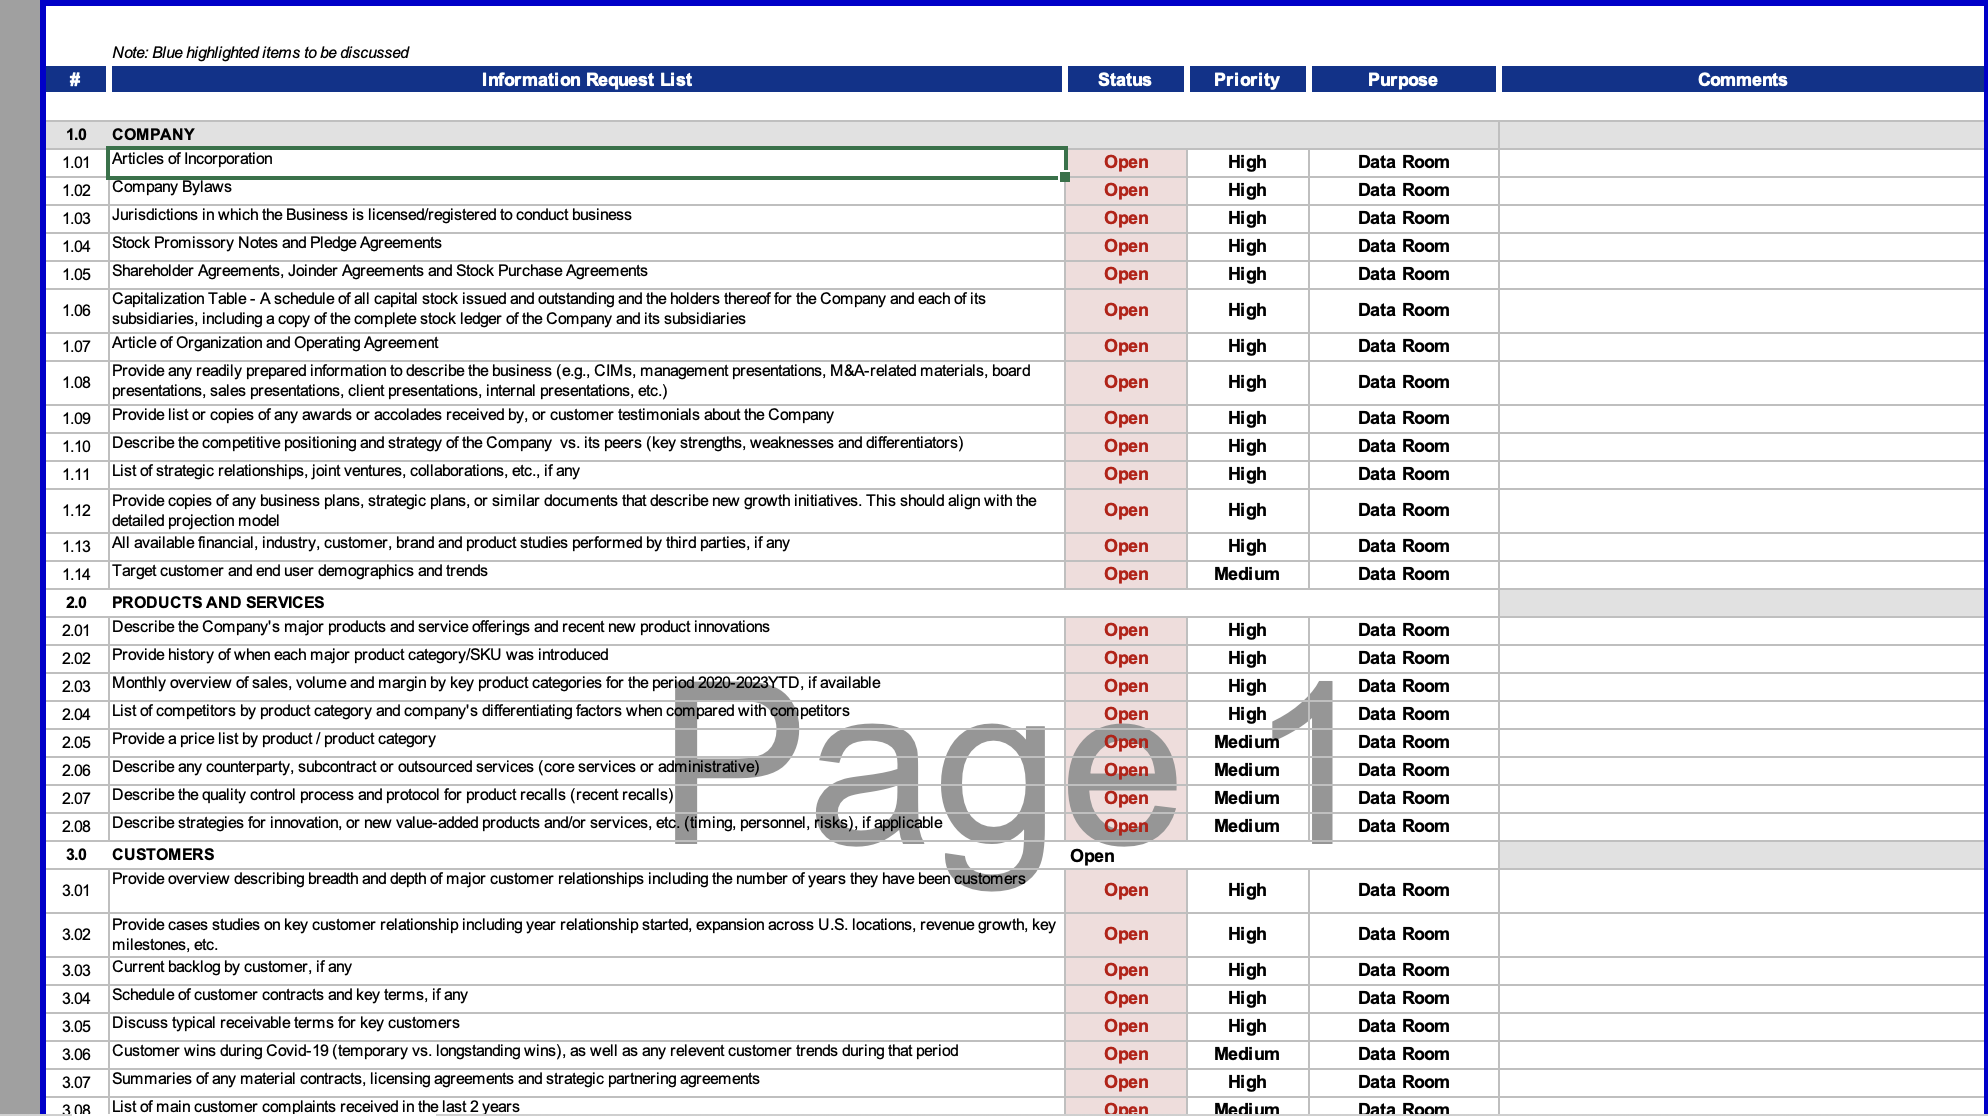Select 'Monthly overview of sales, volume' row
Image resolution: width=1988 pixels, height=1116 pixels.
586,686
